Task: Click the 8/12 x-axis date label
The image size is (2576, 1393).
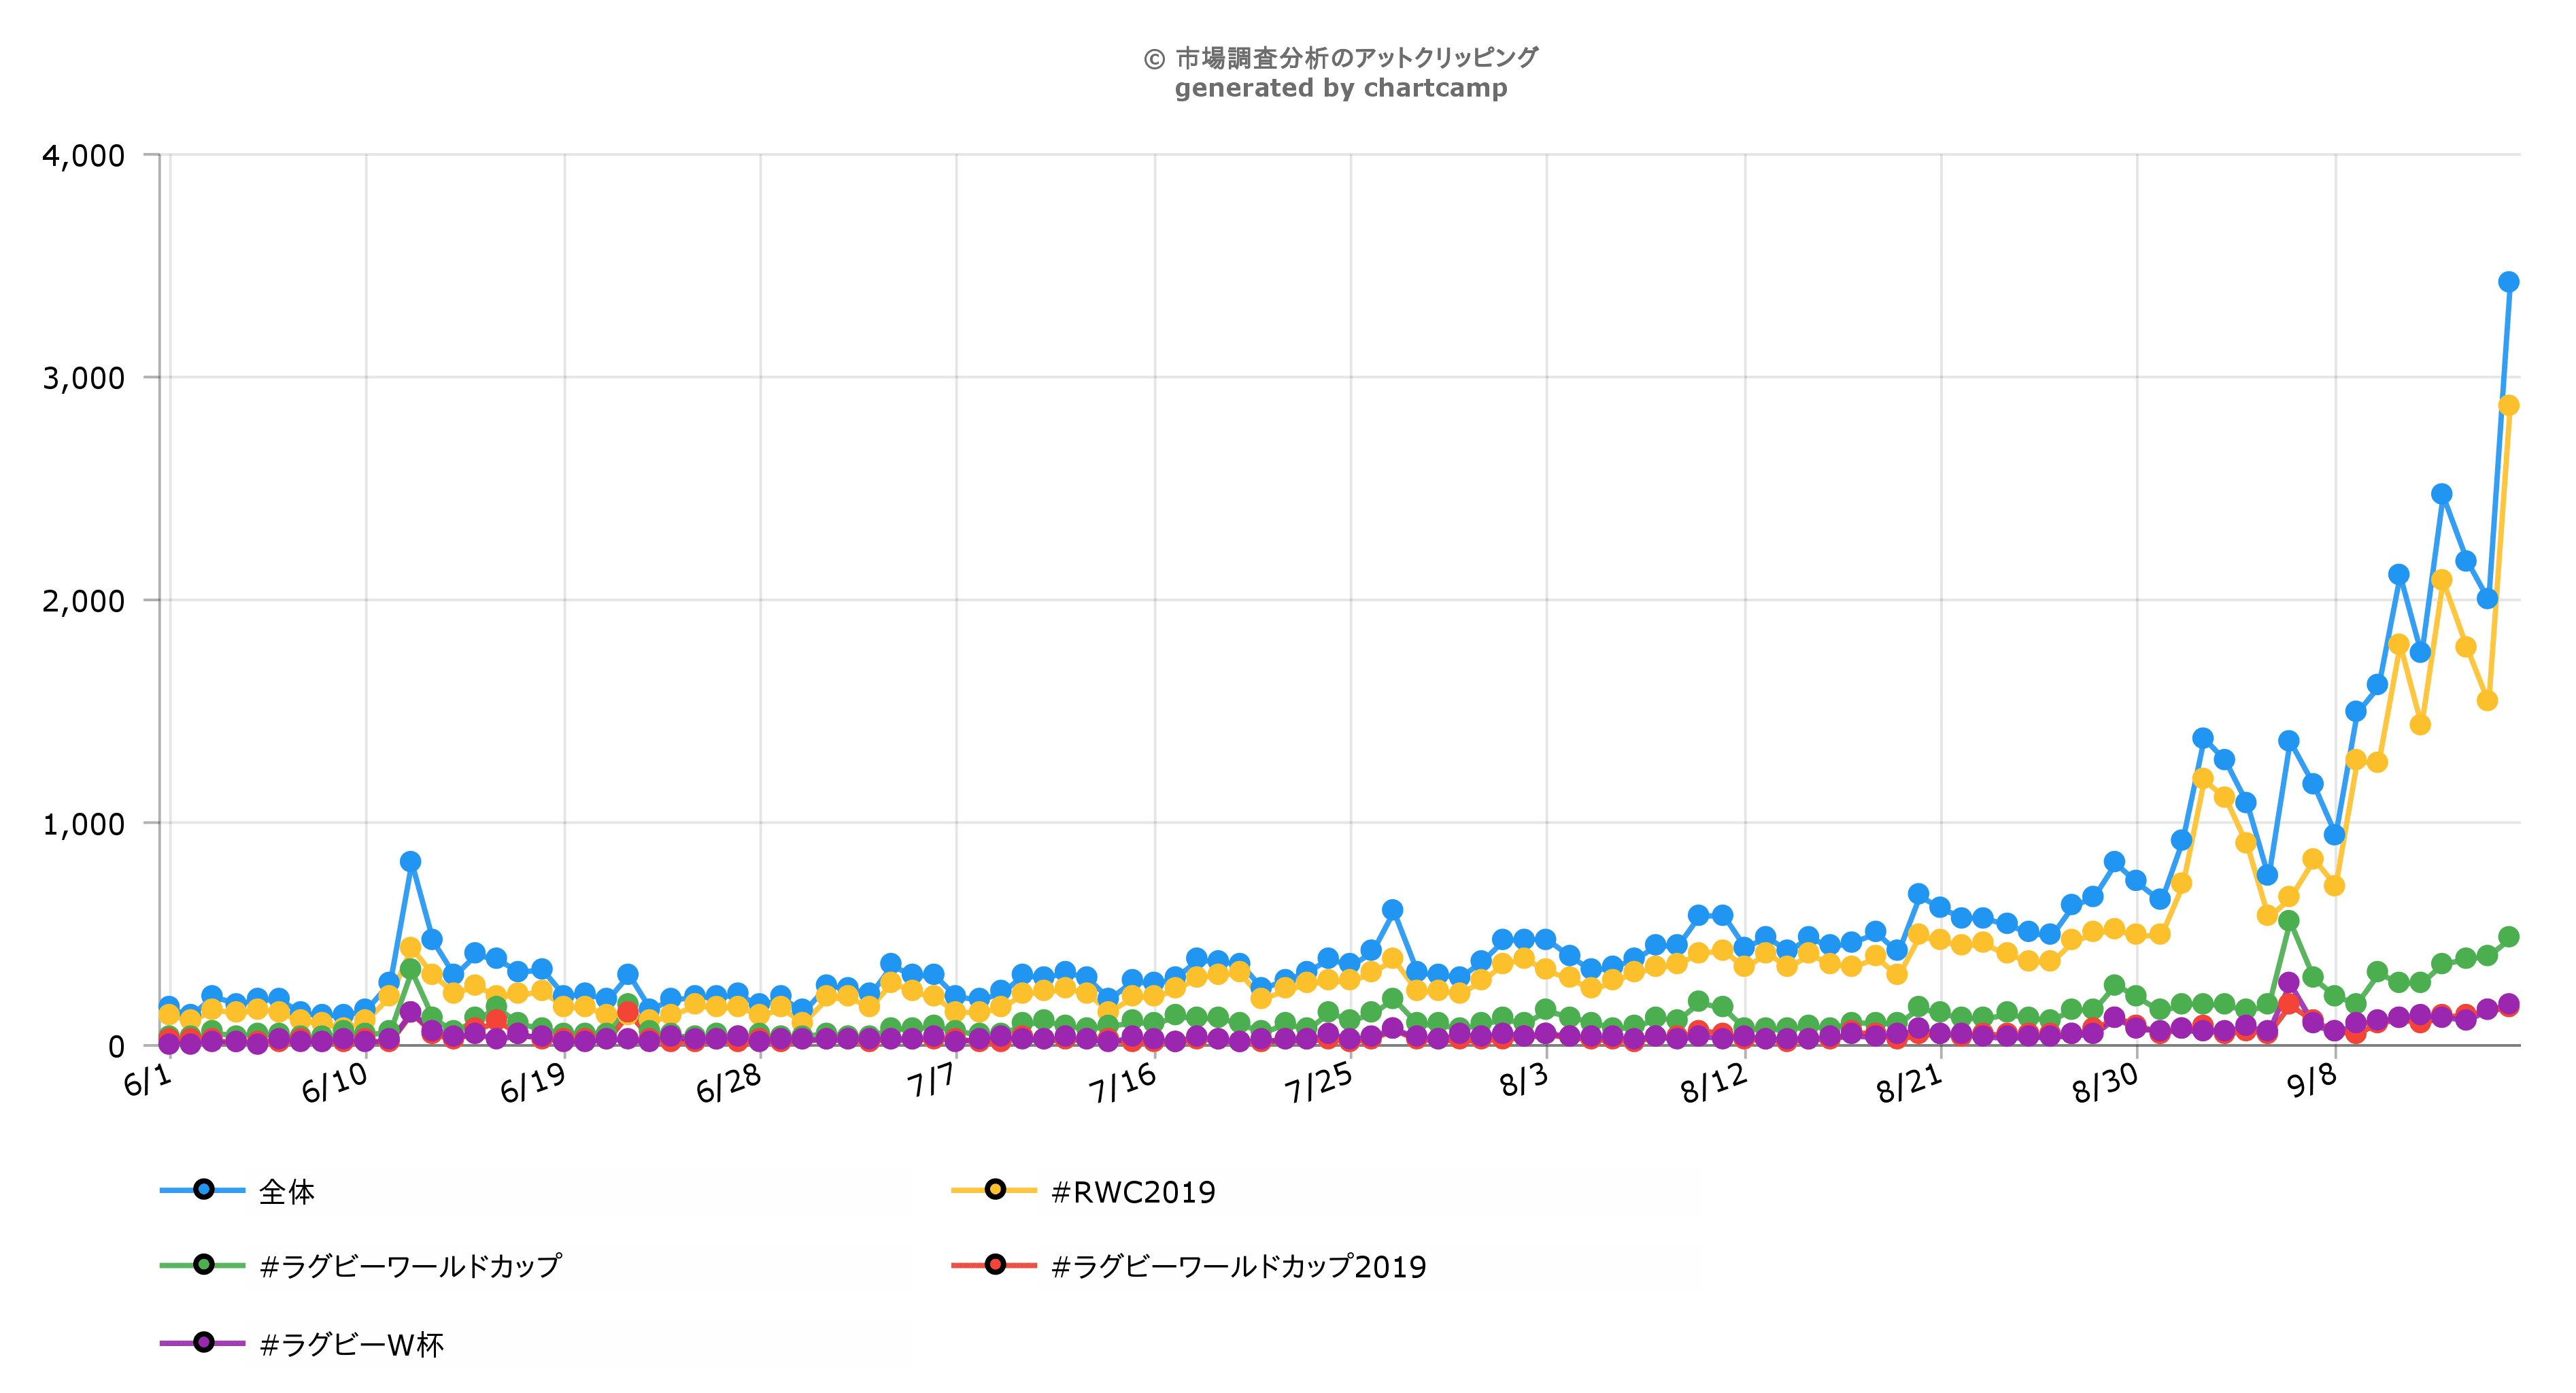Action: pyautogui.click(x=1714, y=1083)
